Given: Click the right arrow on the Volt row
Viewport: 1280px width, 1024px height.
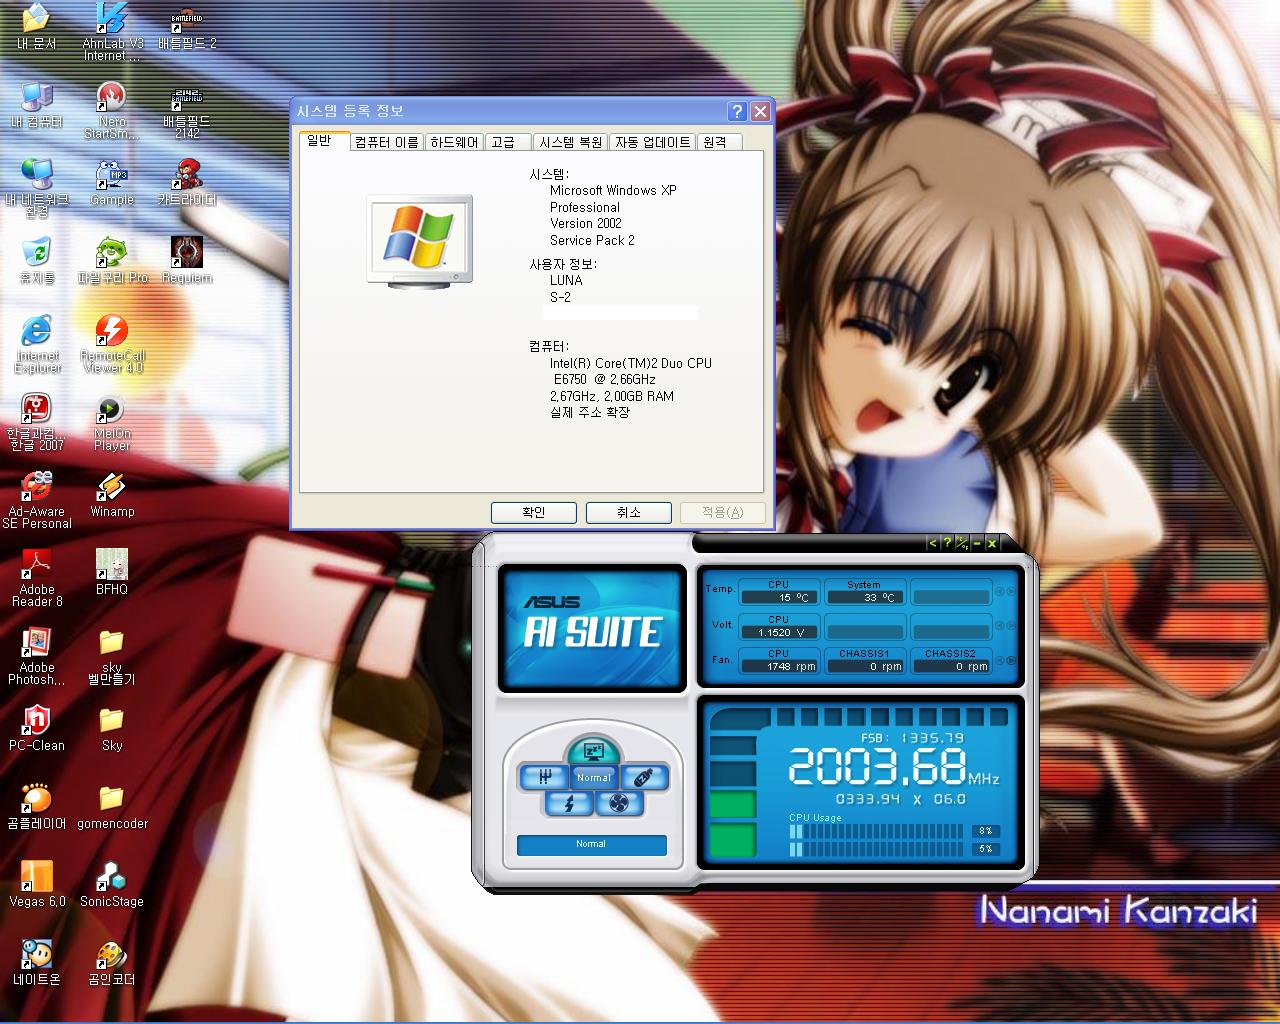Looking at the screenshot, I should [1011, 627].
